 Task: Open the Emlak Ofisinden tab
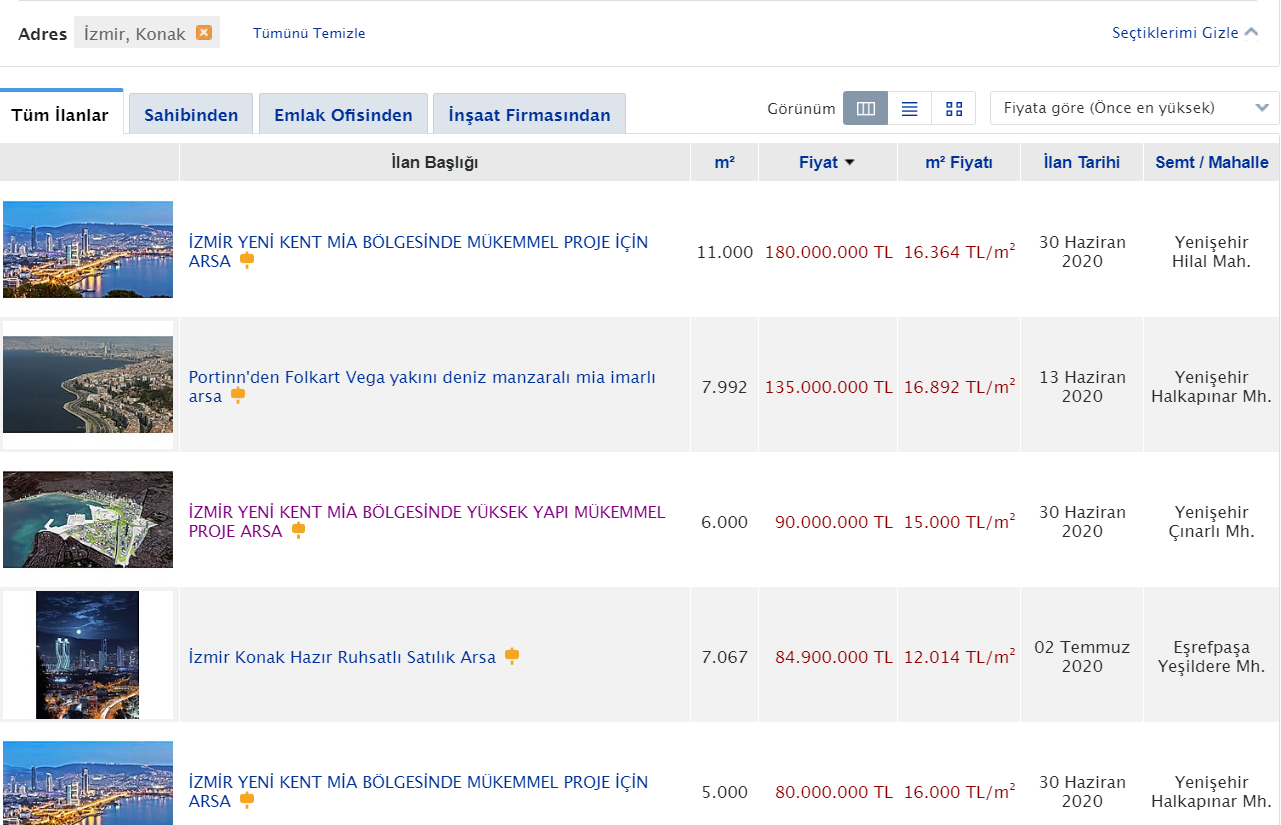(x=343, y=115)
